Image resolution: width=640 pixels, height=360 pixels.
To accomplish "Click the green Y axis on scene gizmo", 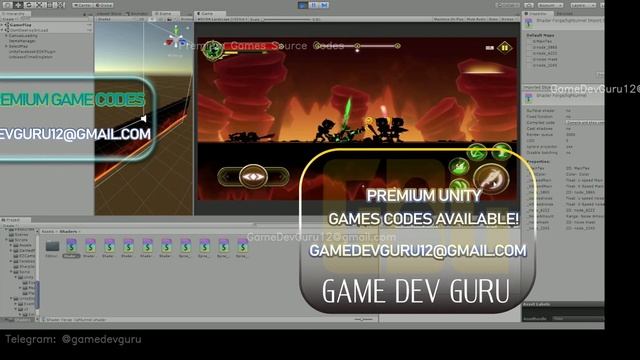I will pos(176,30).
